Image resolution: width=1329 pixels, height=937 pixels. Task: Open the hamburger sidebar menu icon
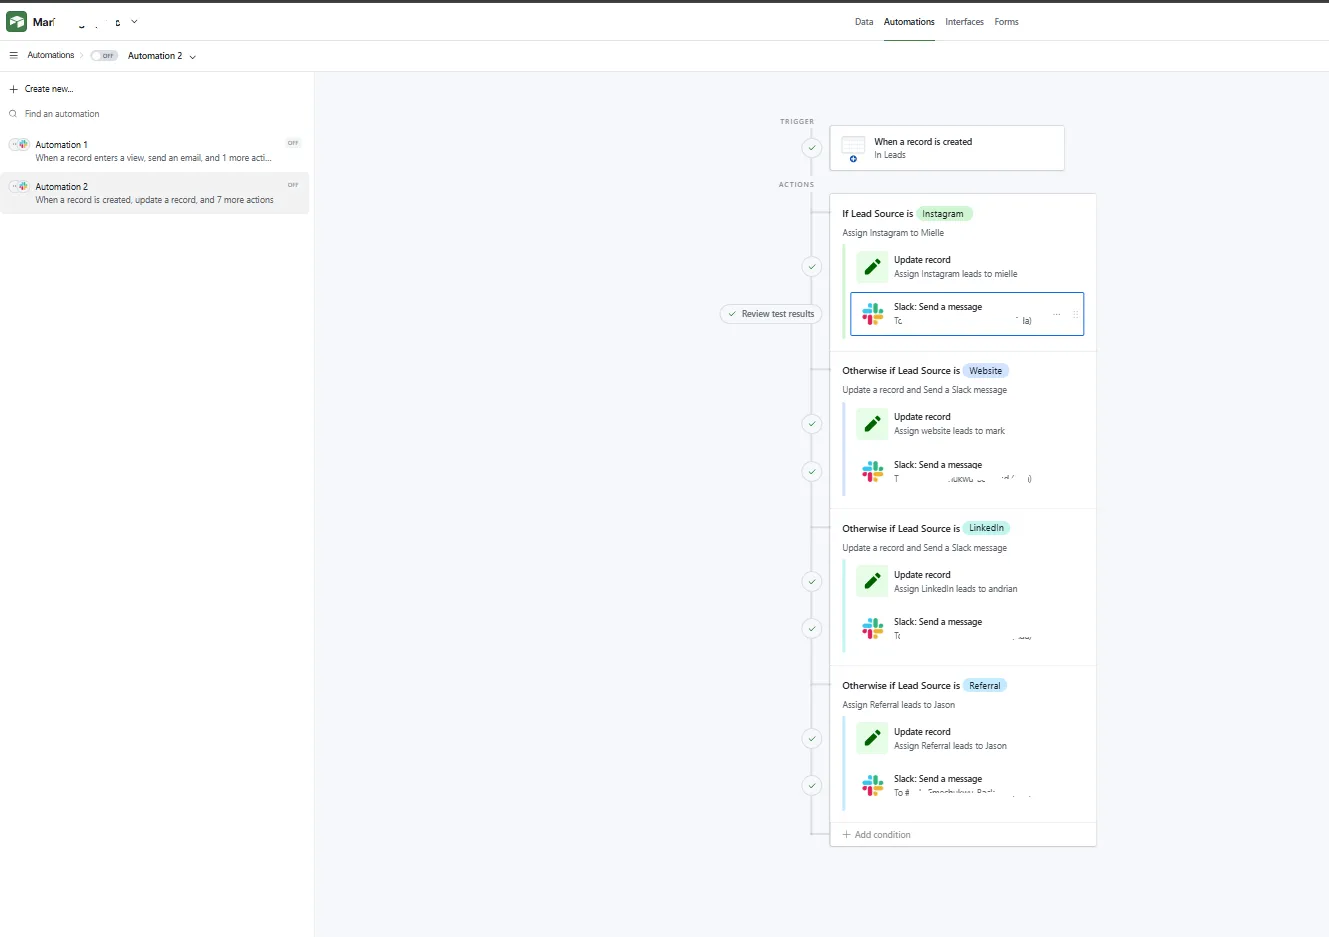coord(14,56)
